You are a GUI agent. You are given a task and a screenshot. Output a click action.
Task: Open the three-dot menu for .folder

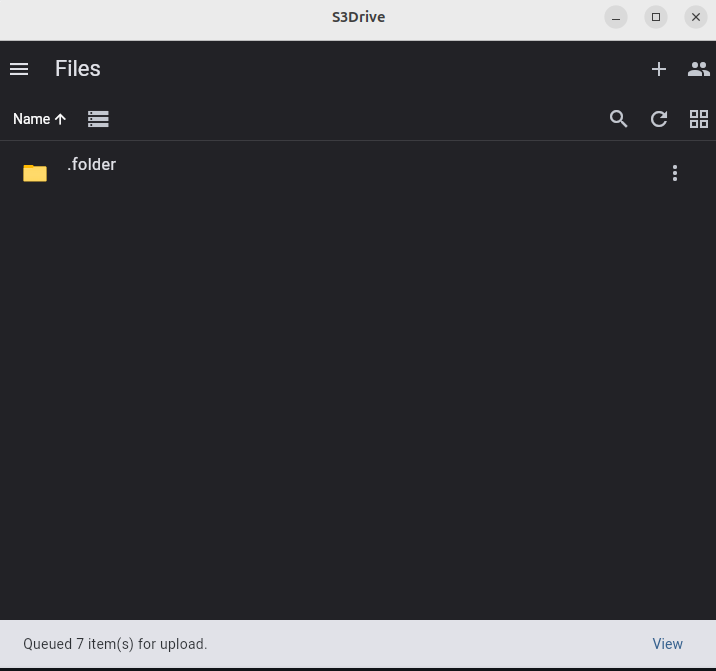675,173
